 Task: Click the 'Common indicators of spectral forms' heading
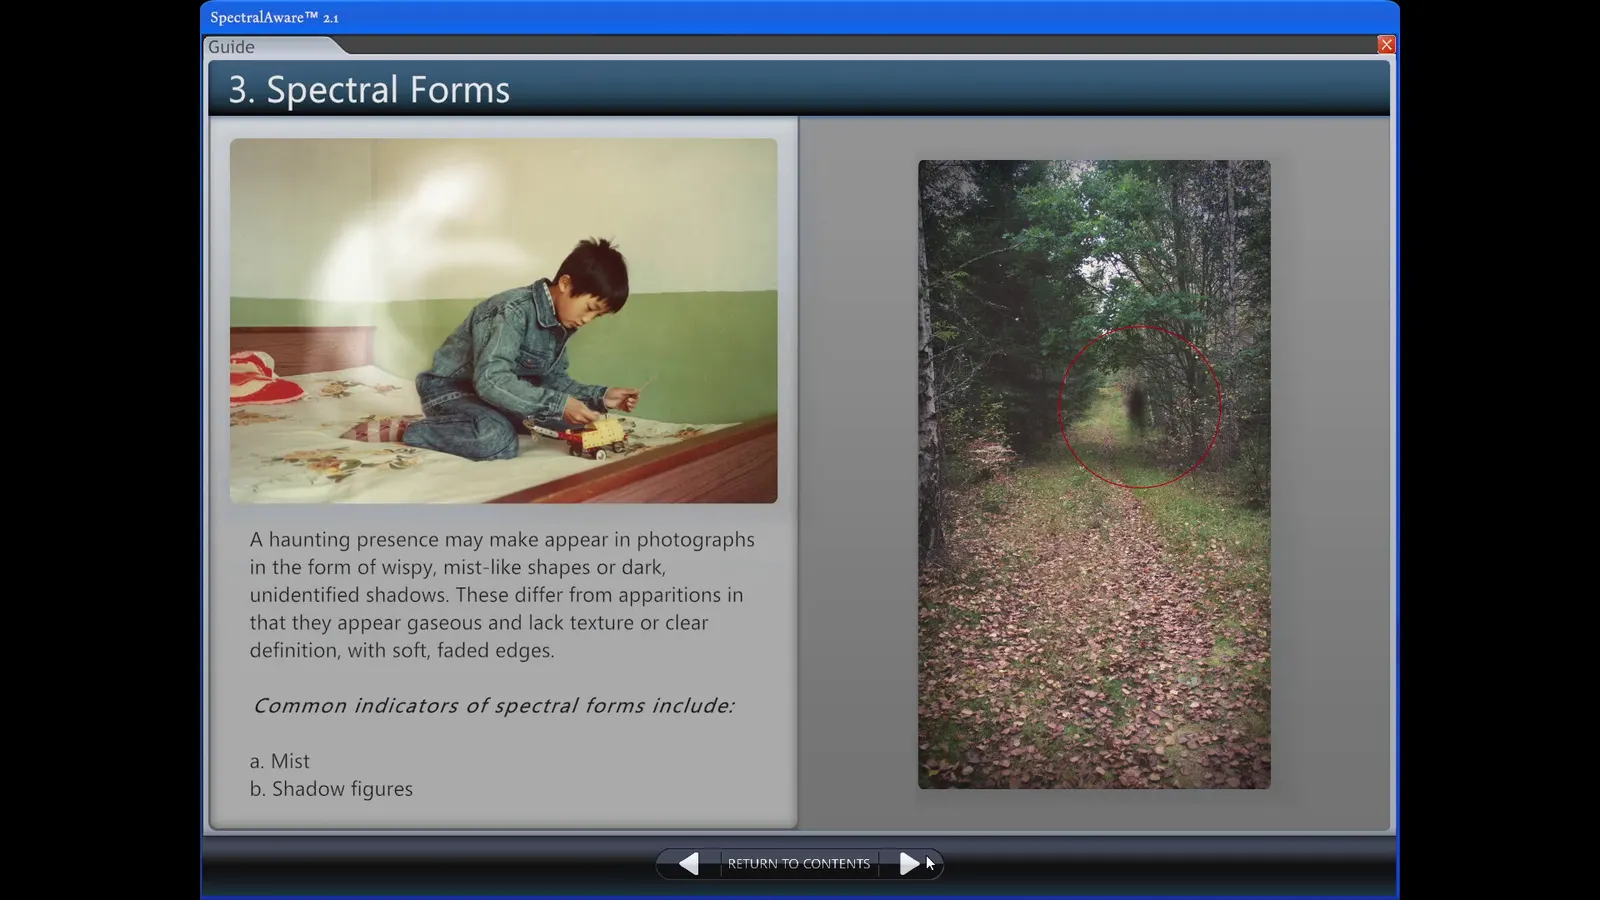point(494,705)
